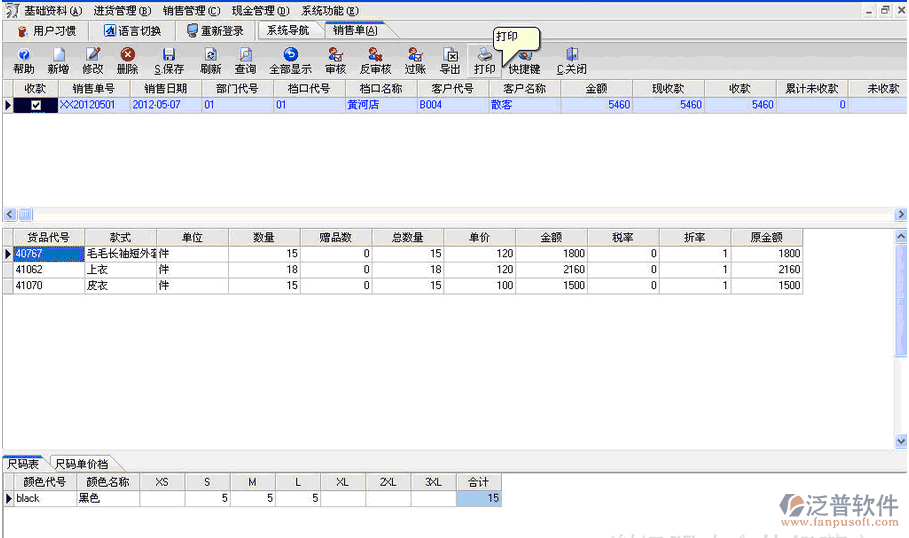
Task: Save with the S保存 toolbar icon
Action: (x=169, y=61)
